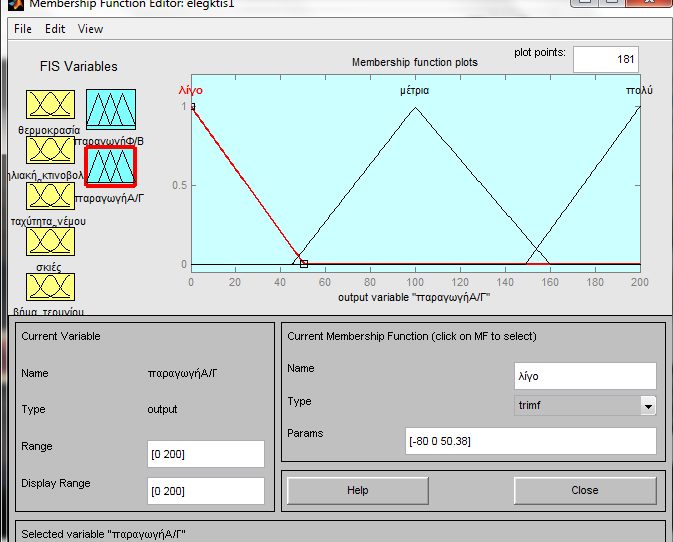
Task: Click the plot points input field
Action: click(606, 59)
